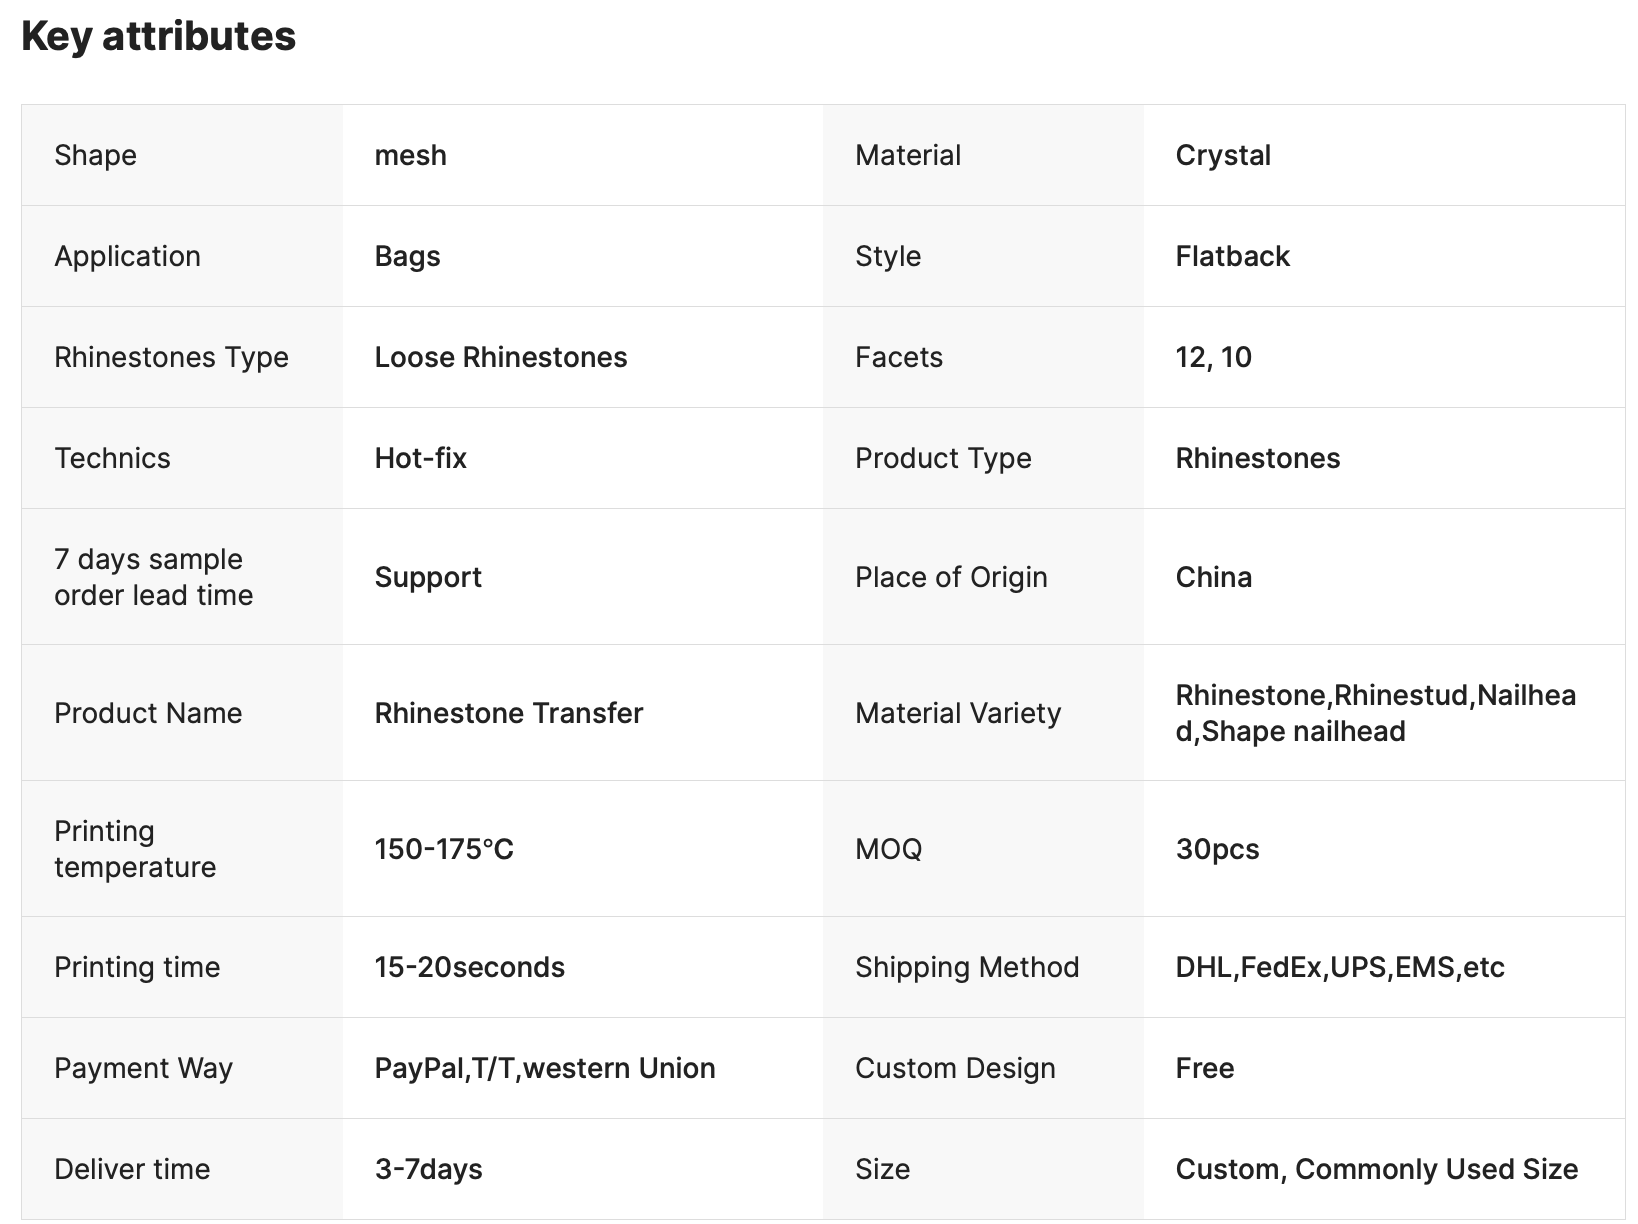Click Rhinestones product type value
The image size is (1638, 1224).
1257,458
